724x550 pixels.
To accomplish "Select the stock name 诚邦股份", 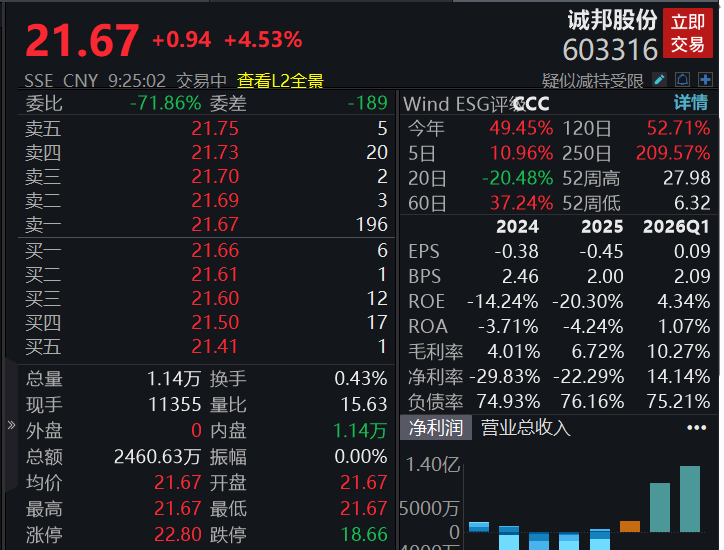I will point(612,20).
